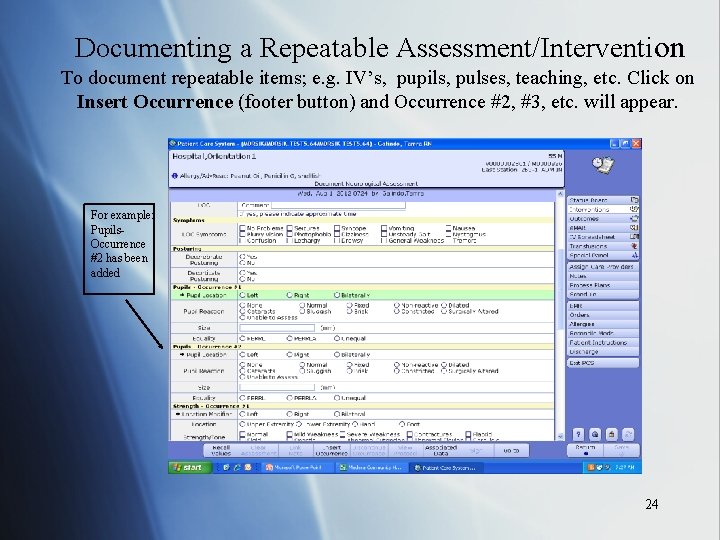Select Right for Pupils Occurrence #2 location
The width and height of the screenshot is (720, 540).
(x=290, y=354)
